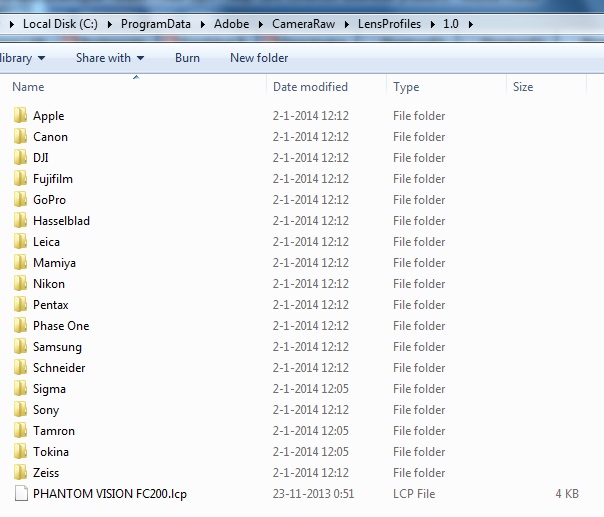Select the Canon folder name
604x517 pixels.
click(x=50, y=137)
